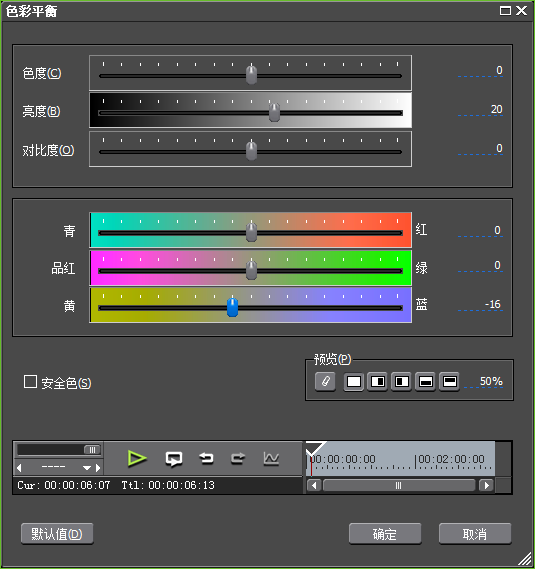Click the timeline scrollbar right arrow

[x=486, y=485]
